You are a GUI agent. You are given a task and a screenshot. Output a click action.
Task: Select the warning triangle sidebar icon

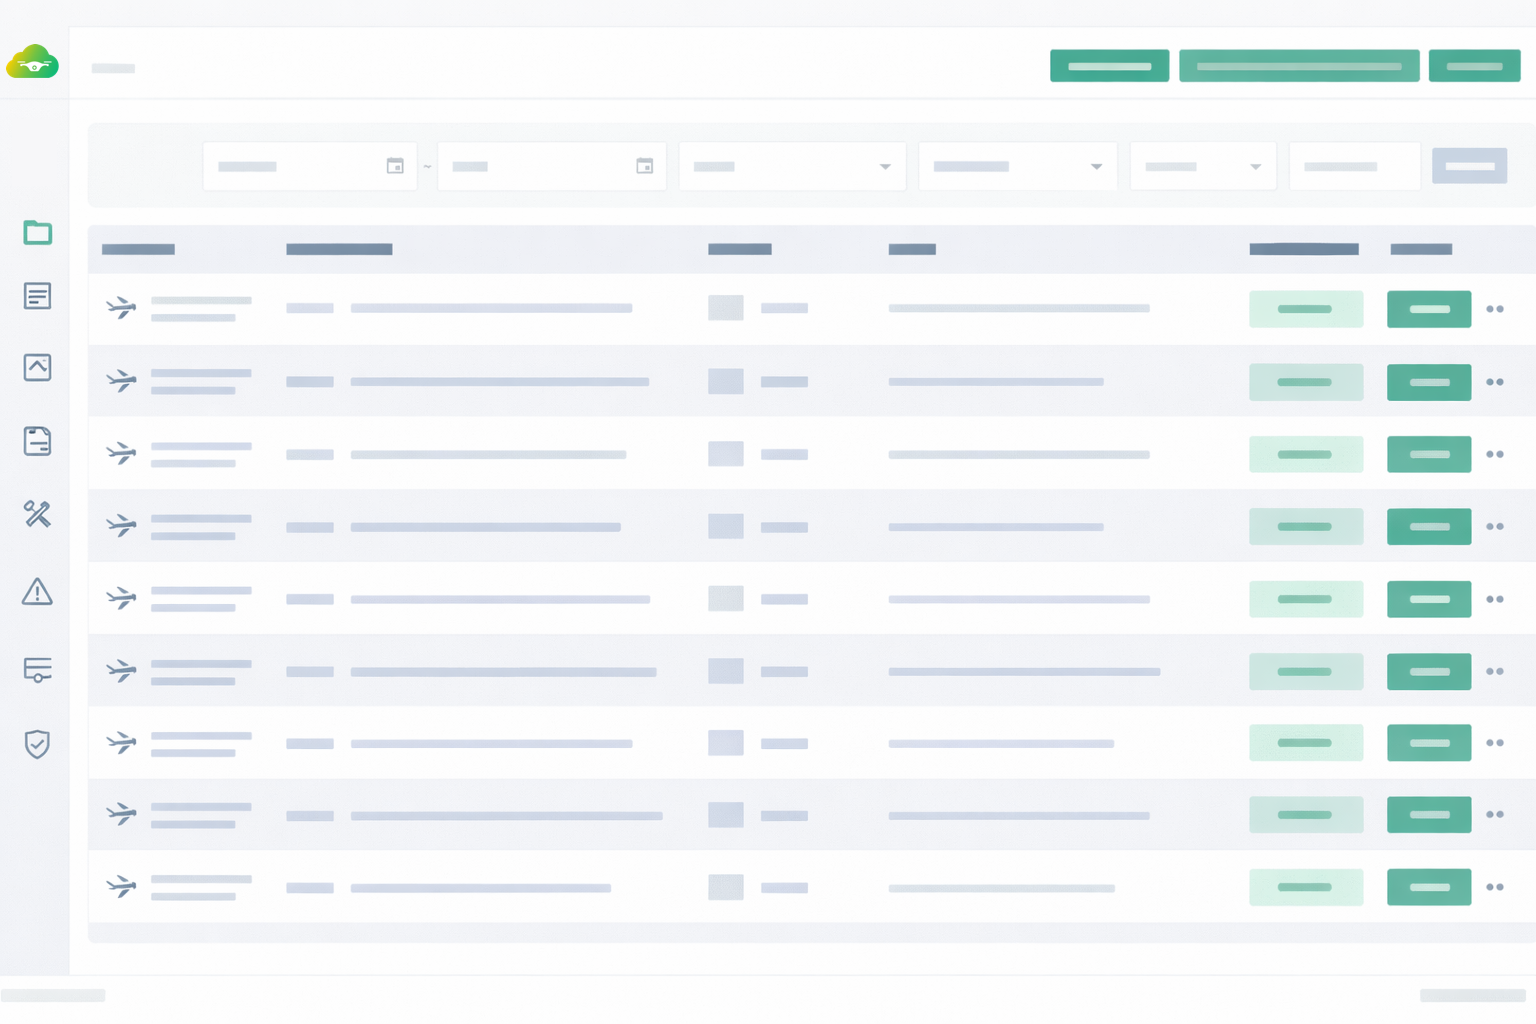[x=37, y=592]
